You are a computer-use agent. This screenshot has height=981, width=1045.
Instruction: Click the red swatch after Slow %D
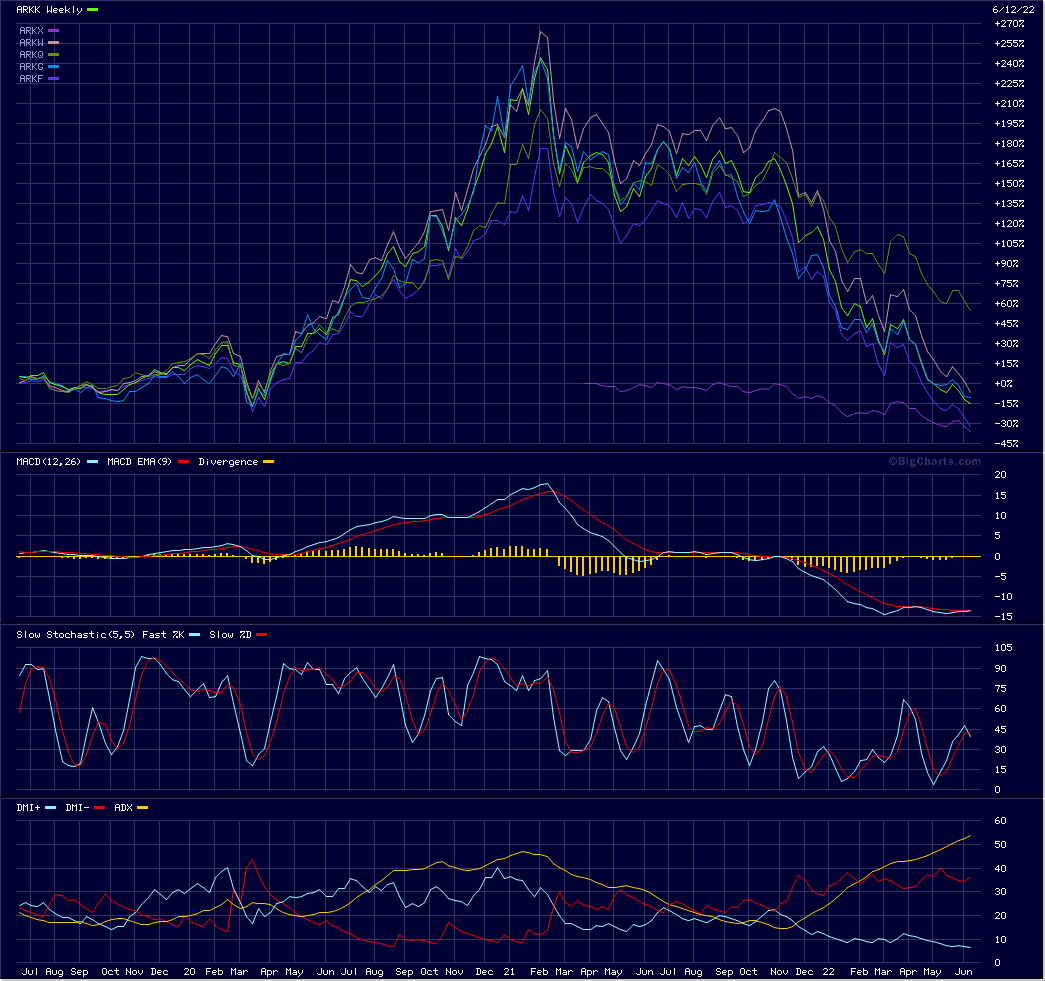point(262,635)
